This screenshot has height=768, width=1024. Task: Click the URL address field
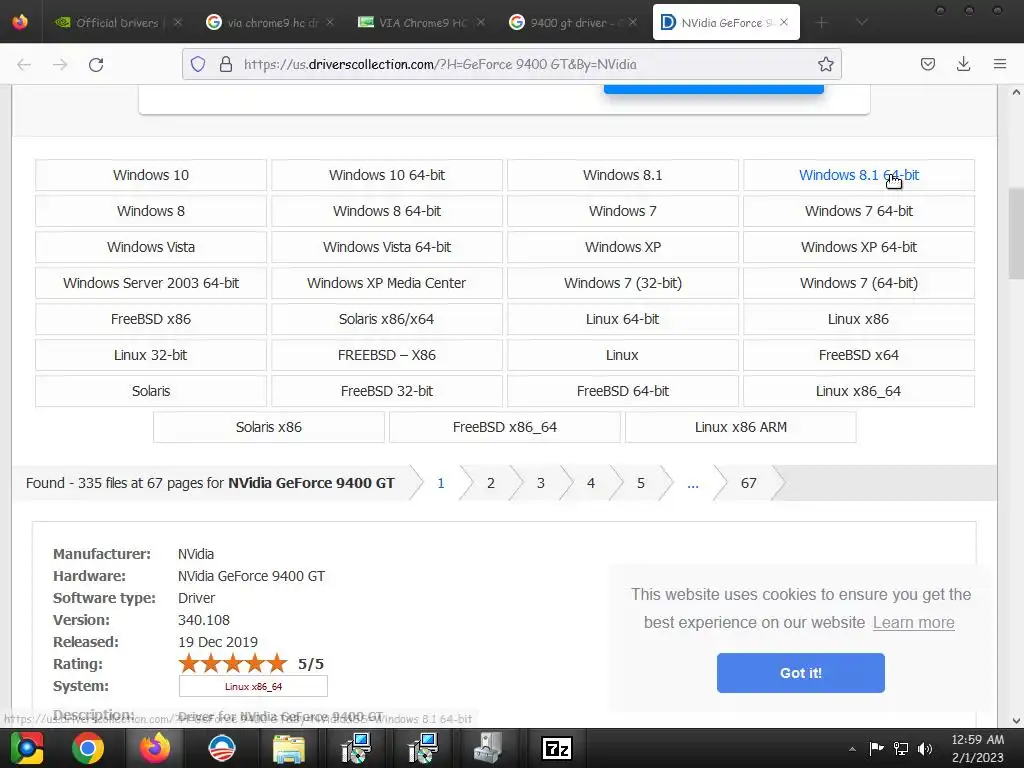pos(512,64)
